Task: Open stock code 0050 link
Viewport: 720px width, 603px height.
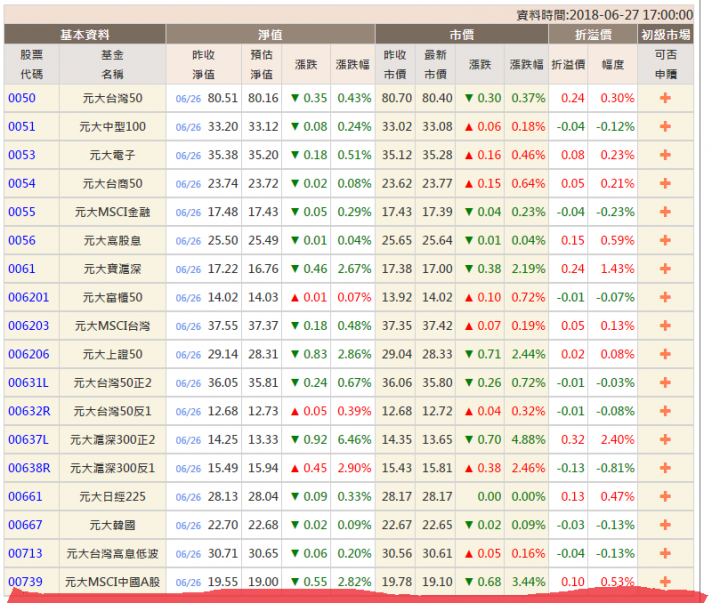Action: coord(22,98)
